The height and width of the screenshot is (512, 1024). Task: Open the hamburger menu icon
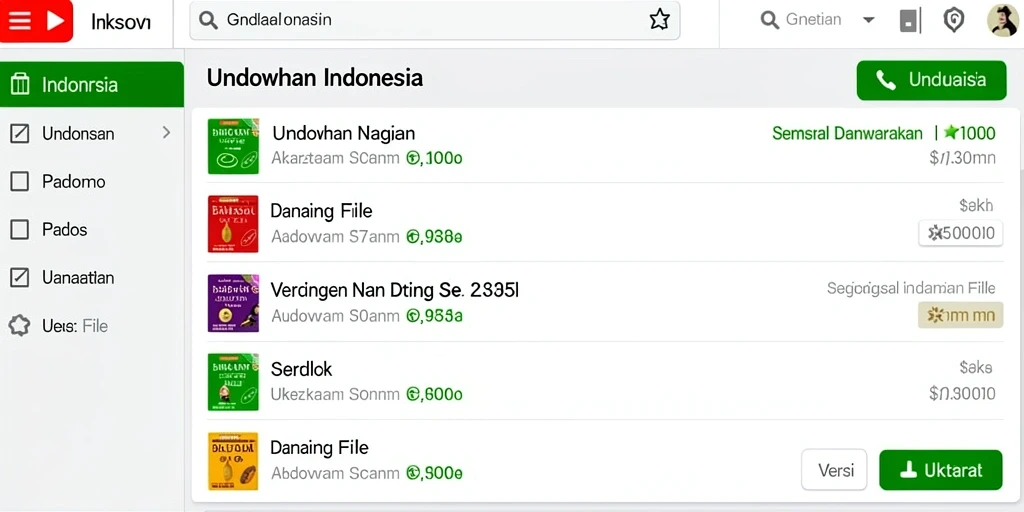20,21
